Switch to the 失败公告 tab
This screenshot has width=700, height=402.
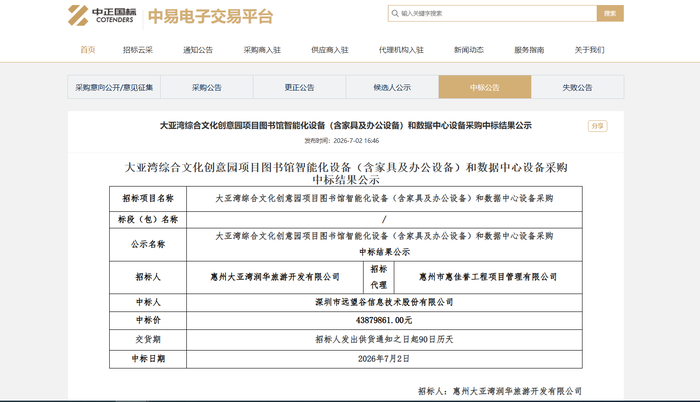click(x=578, y=87)
